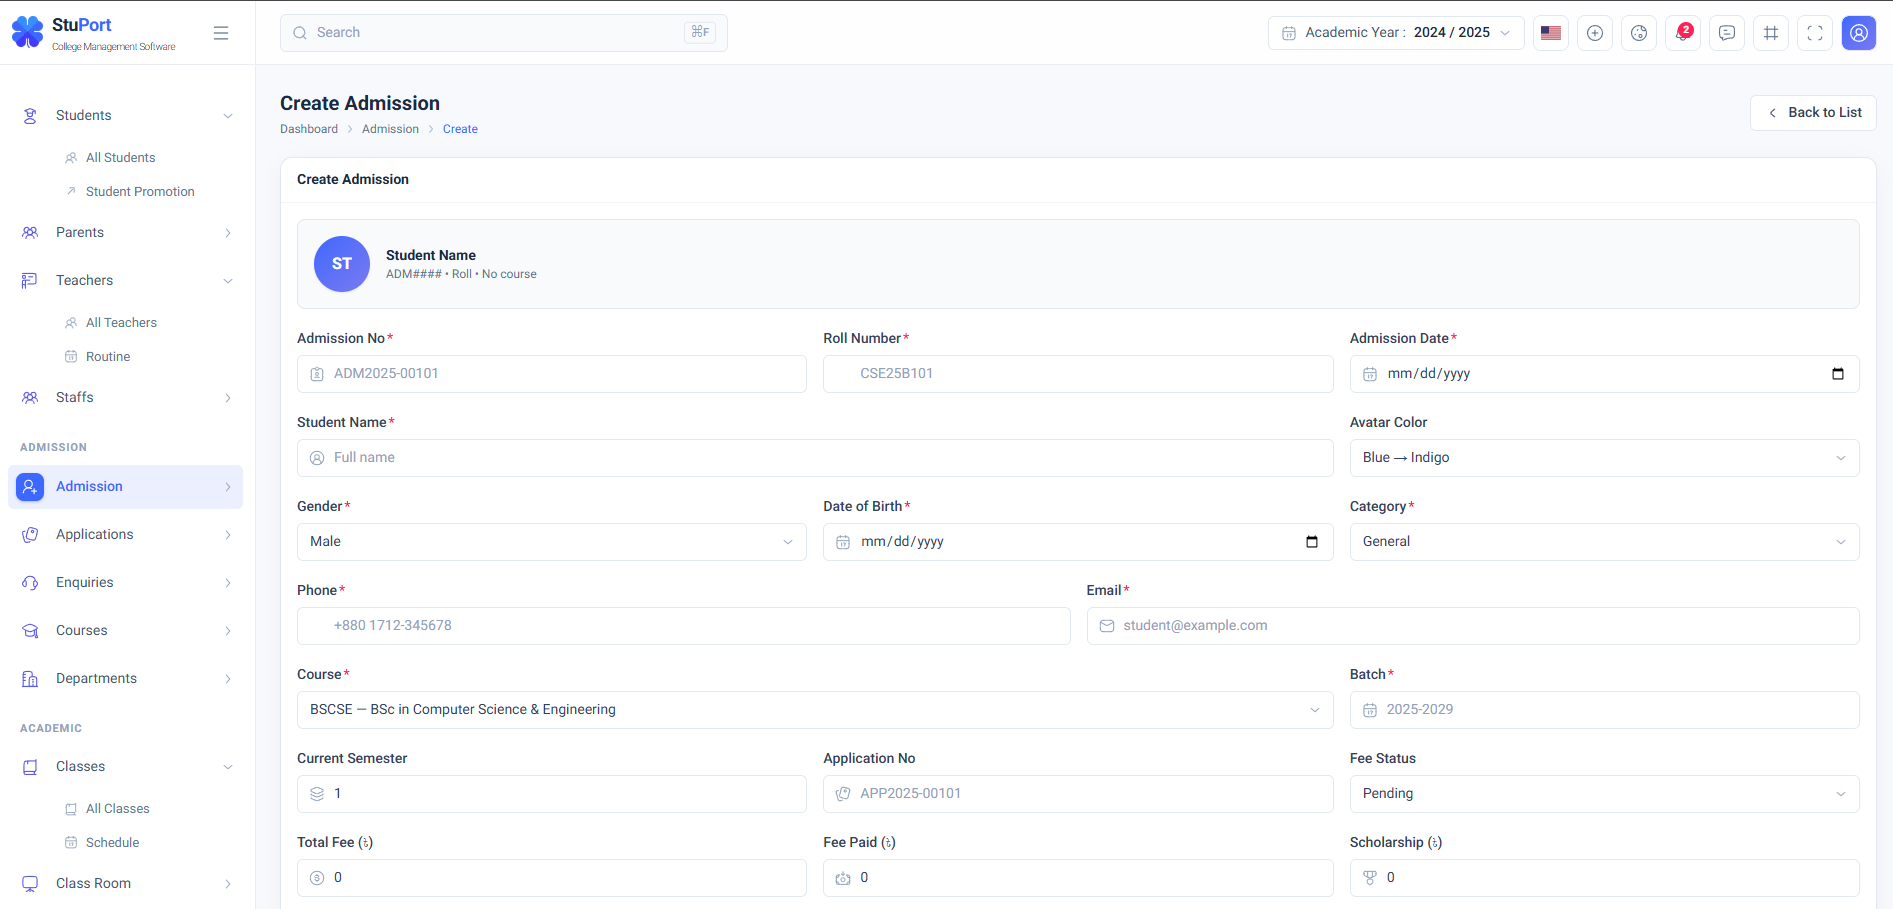Open Schedule menu item
The image size is (1893, 909).
click(112, 843)
